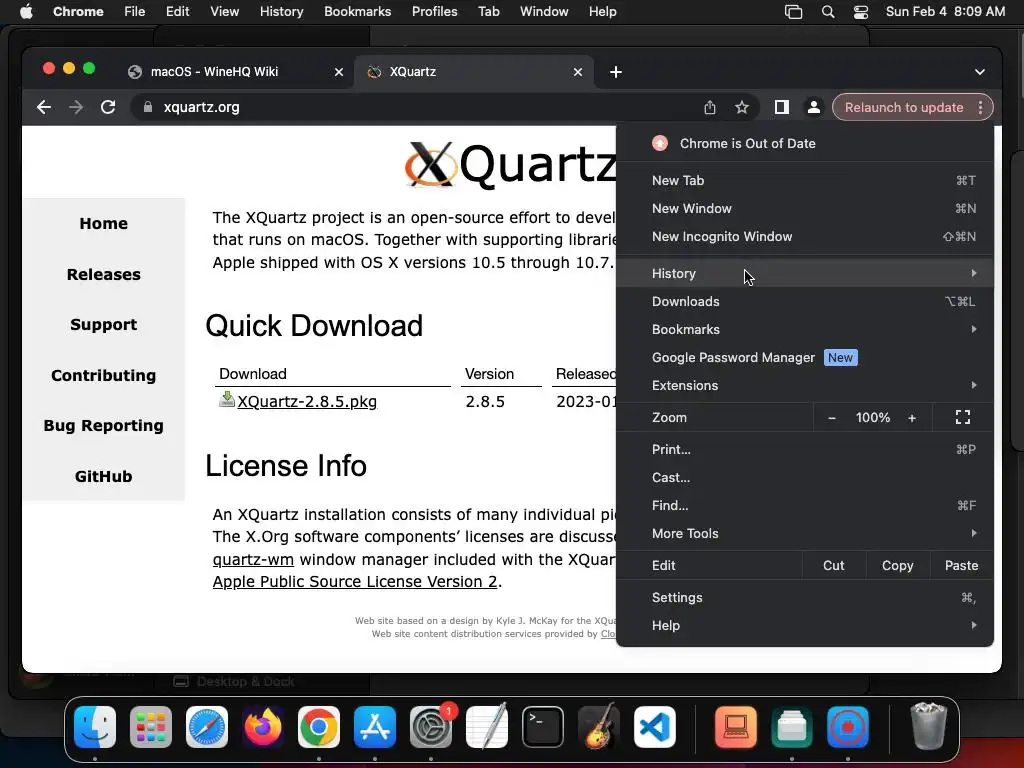The image size is (1024, 768).
Task: Click the Zoom fullscreen icon in the menu
Action: tap(963, 417)
